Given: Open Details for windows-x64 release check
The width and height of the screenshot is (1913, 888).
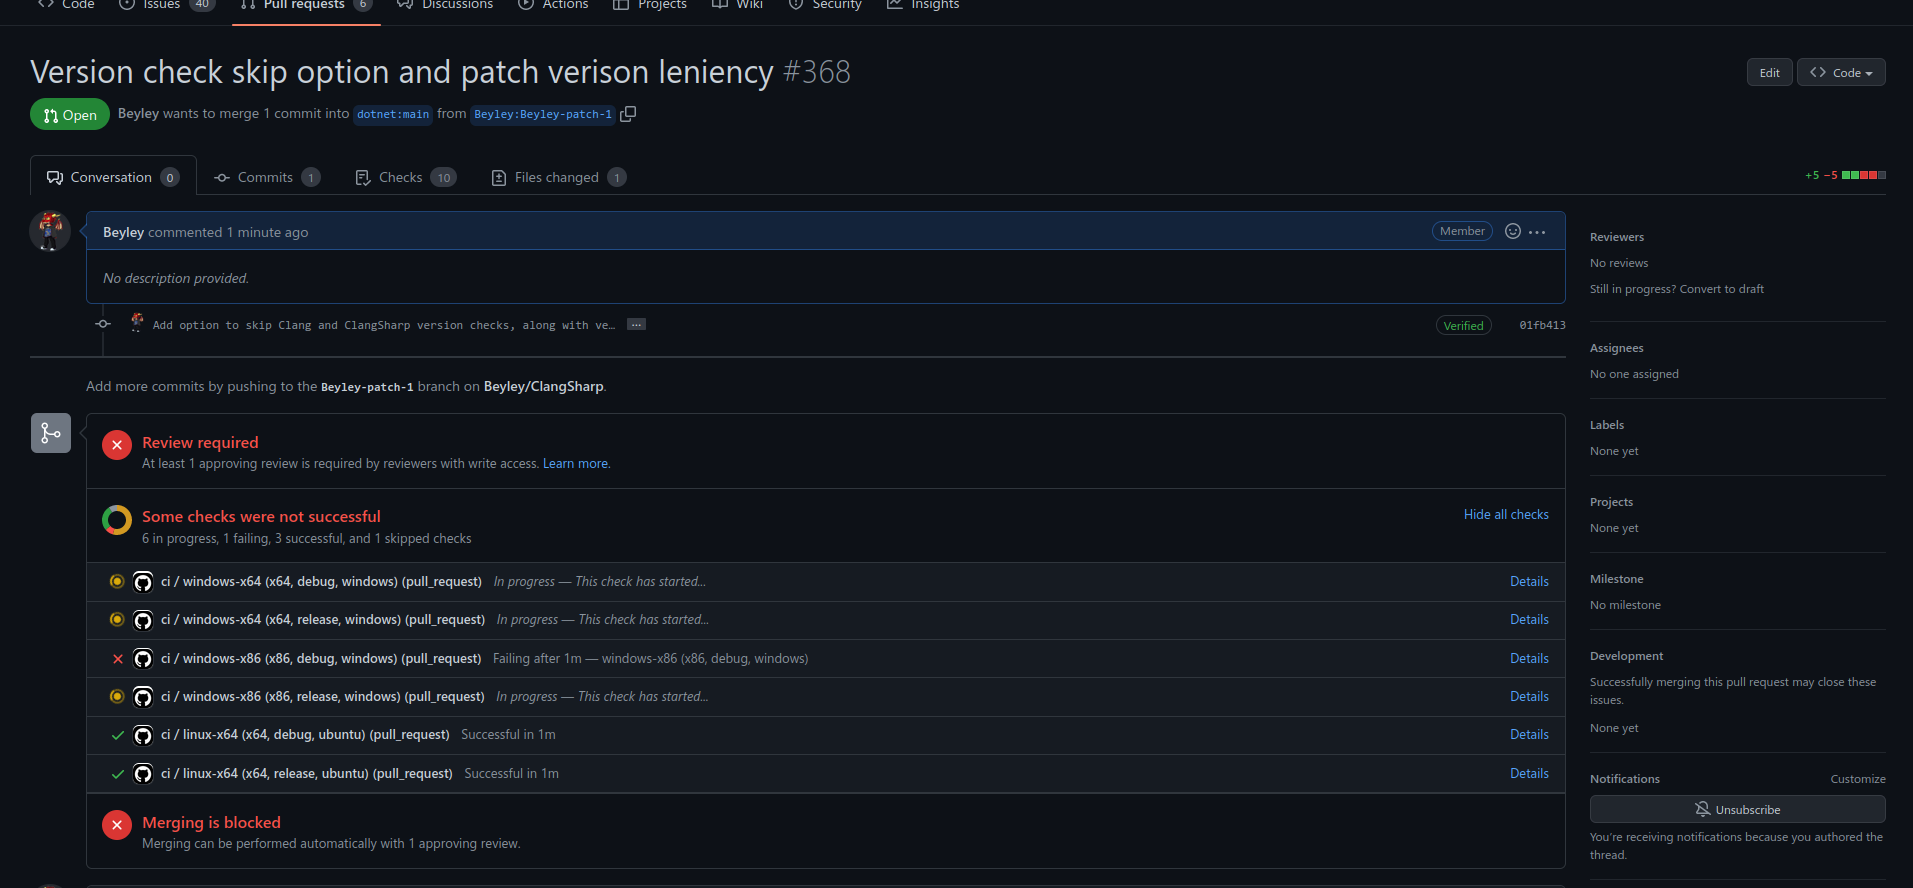Looking at the screenshot, I should tap(1529, 619).
